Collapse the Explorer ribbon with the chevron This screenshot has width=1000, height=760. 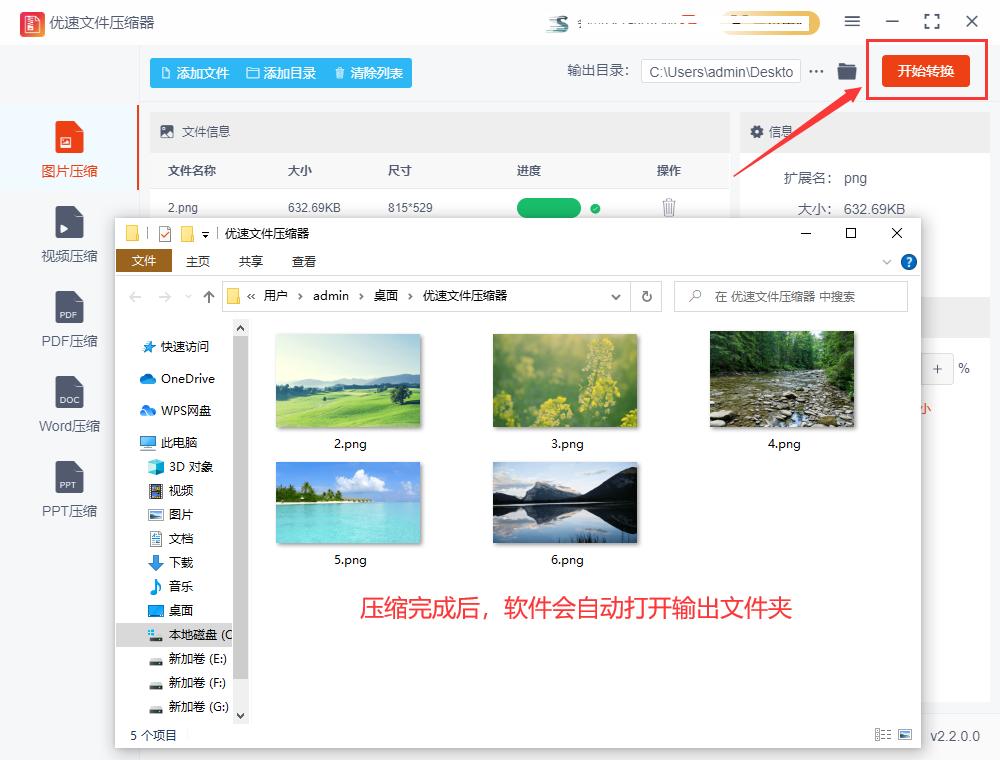pyautogui.click(x=886, y=261)
